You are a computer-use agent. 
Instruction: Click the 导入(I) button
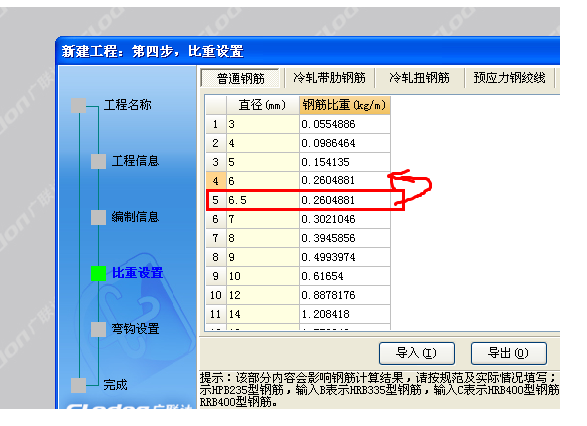pos(417,353)
